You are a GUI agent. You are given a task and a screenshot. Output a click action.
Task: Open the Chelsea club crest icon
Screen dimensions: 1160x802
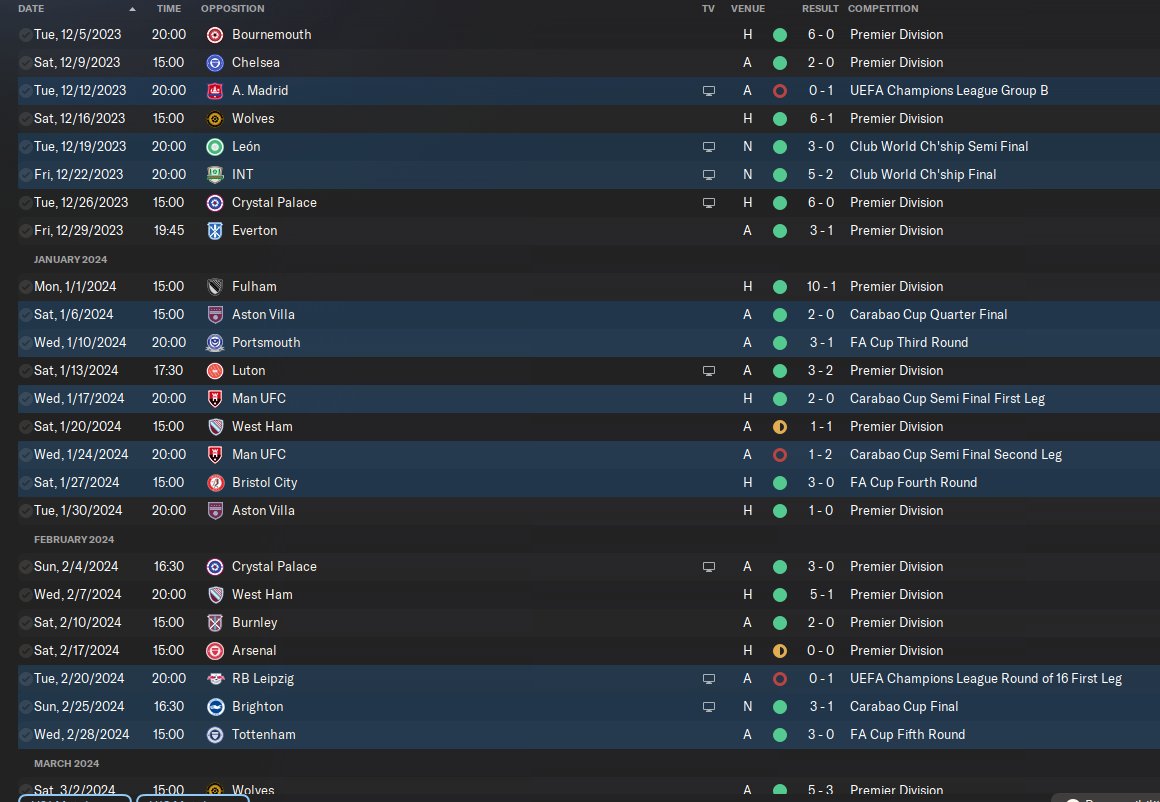pos(215,63)
